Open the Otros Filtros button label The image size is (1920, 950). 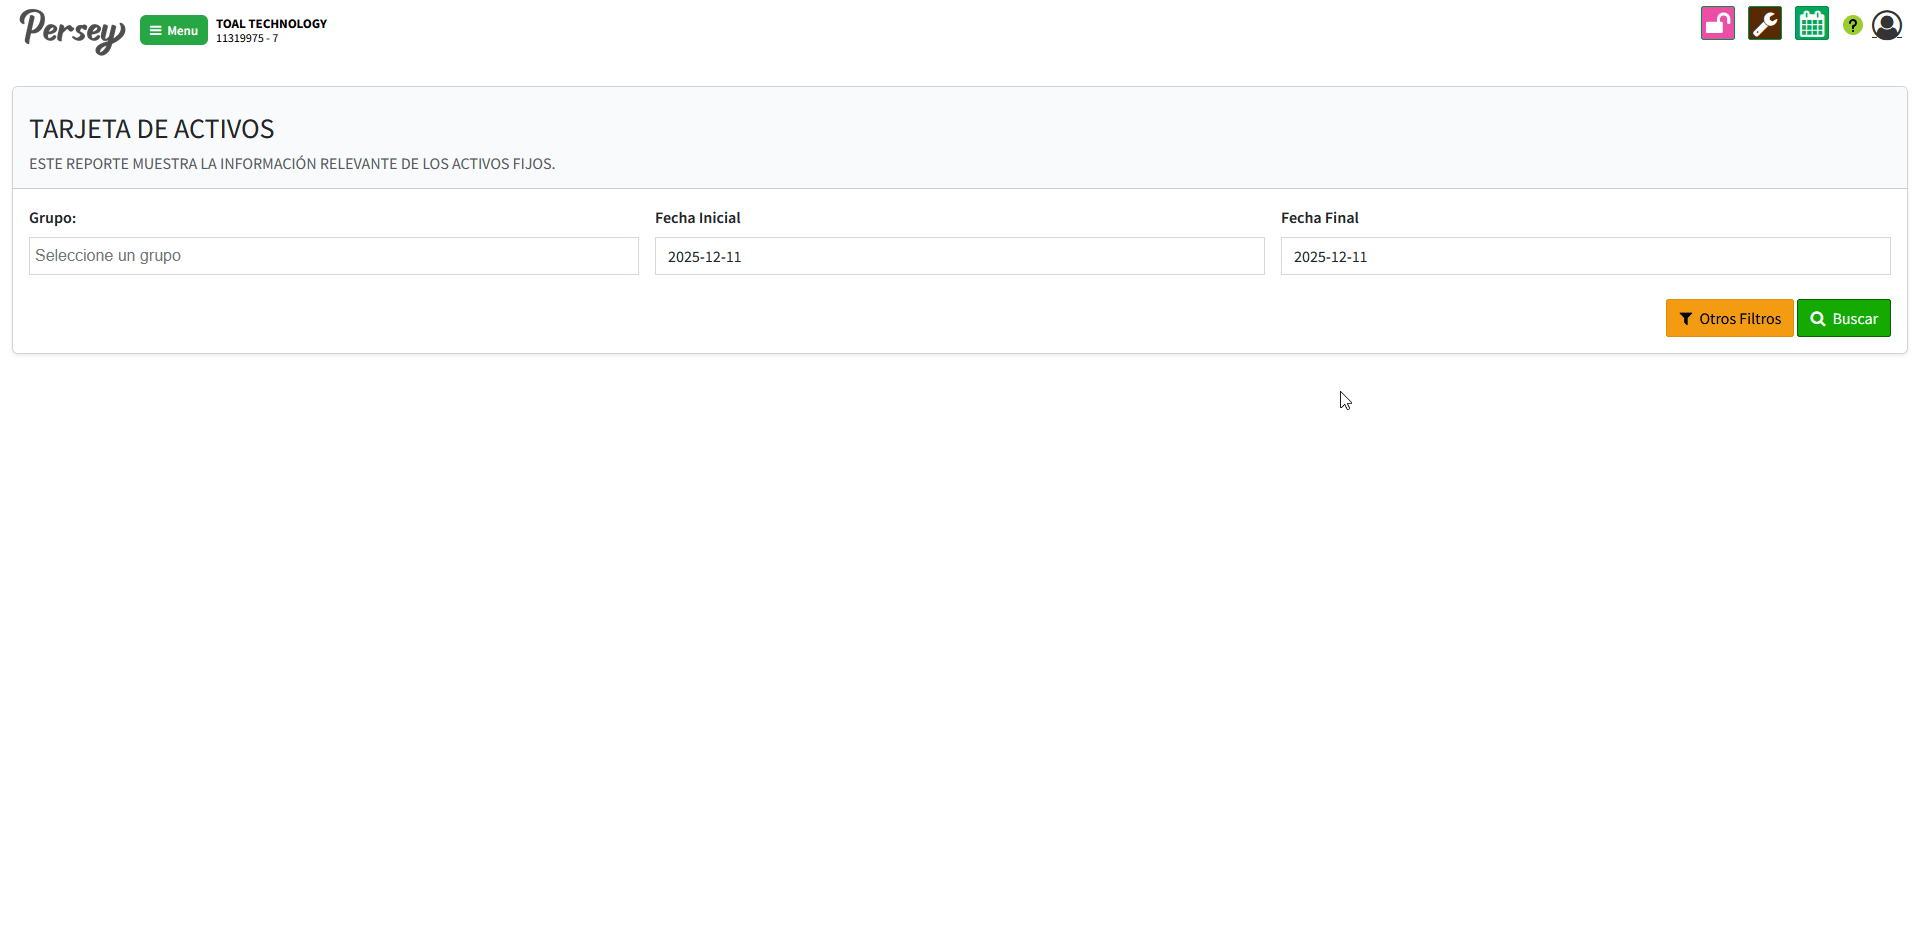click(x=1740, y=319)
